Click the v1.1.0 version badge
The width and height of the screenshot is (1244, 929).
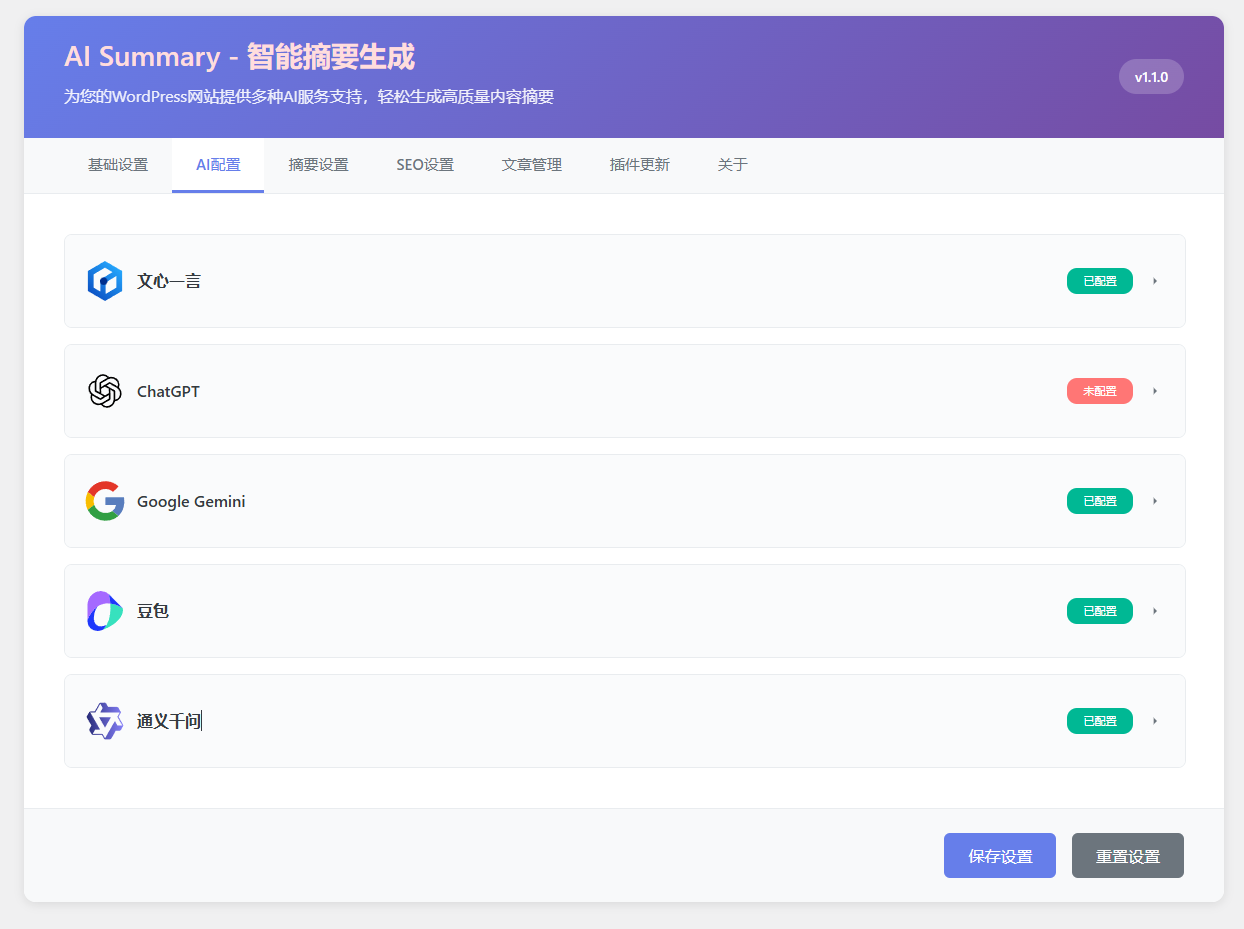pyautogui.click(x=1151, y=76)
